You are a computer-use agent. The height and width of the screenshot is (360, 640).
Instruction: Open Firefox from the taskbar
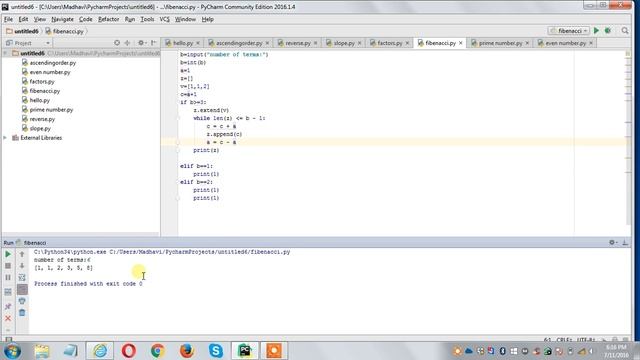pos(187,351)
